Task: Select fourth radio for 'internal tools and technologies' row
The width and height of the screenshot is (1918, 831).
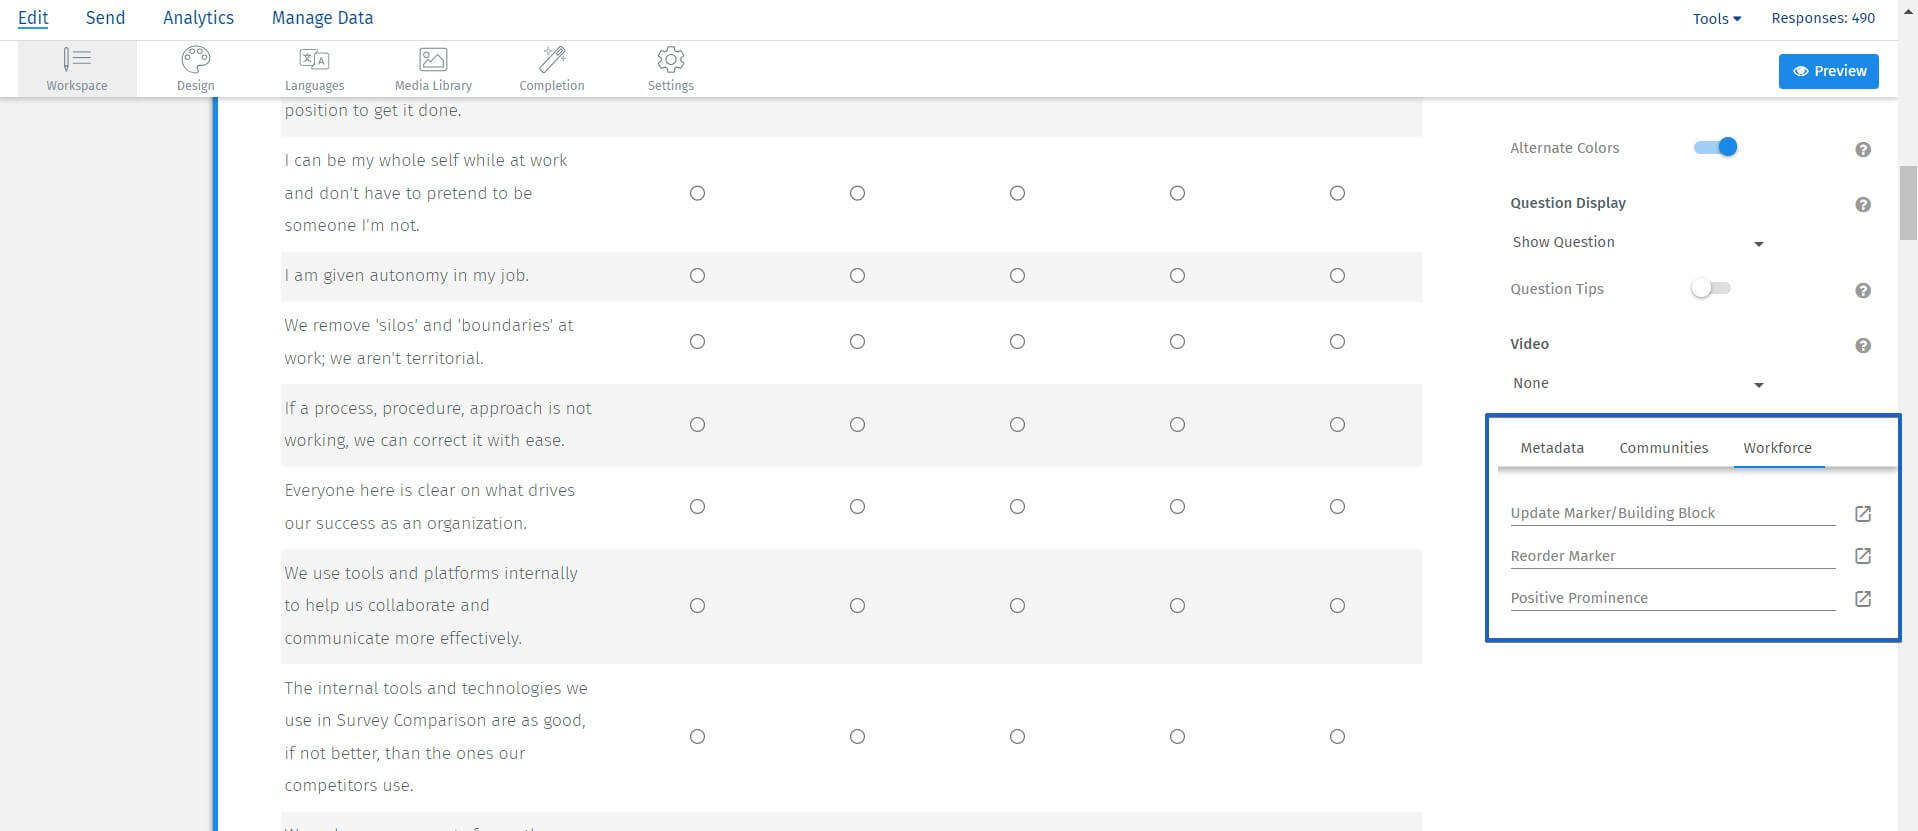Action: 1177,736
